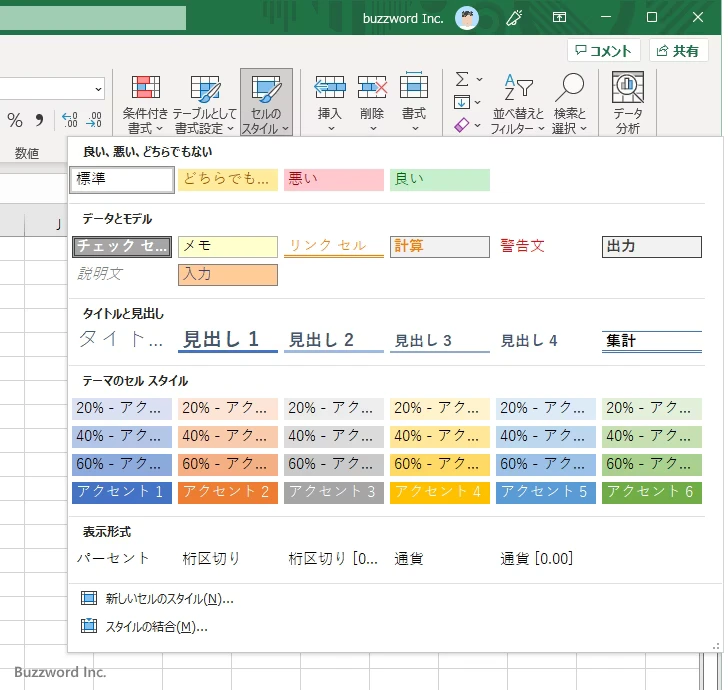Select the J column header
Image resolution: width=728 pixels, height=690 pixels.
pos(46,225)
